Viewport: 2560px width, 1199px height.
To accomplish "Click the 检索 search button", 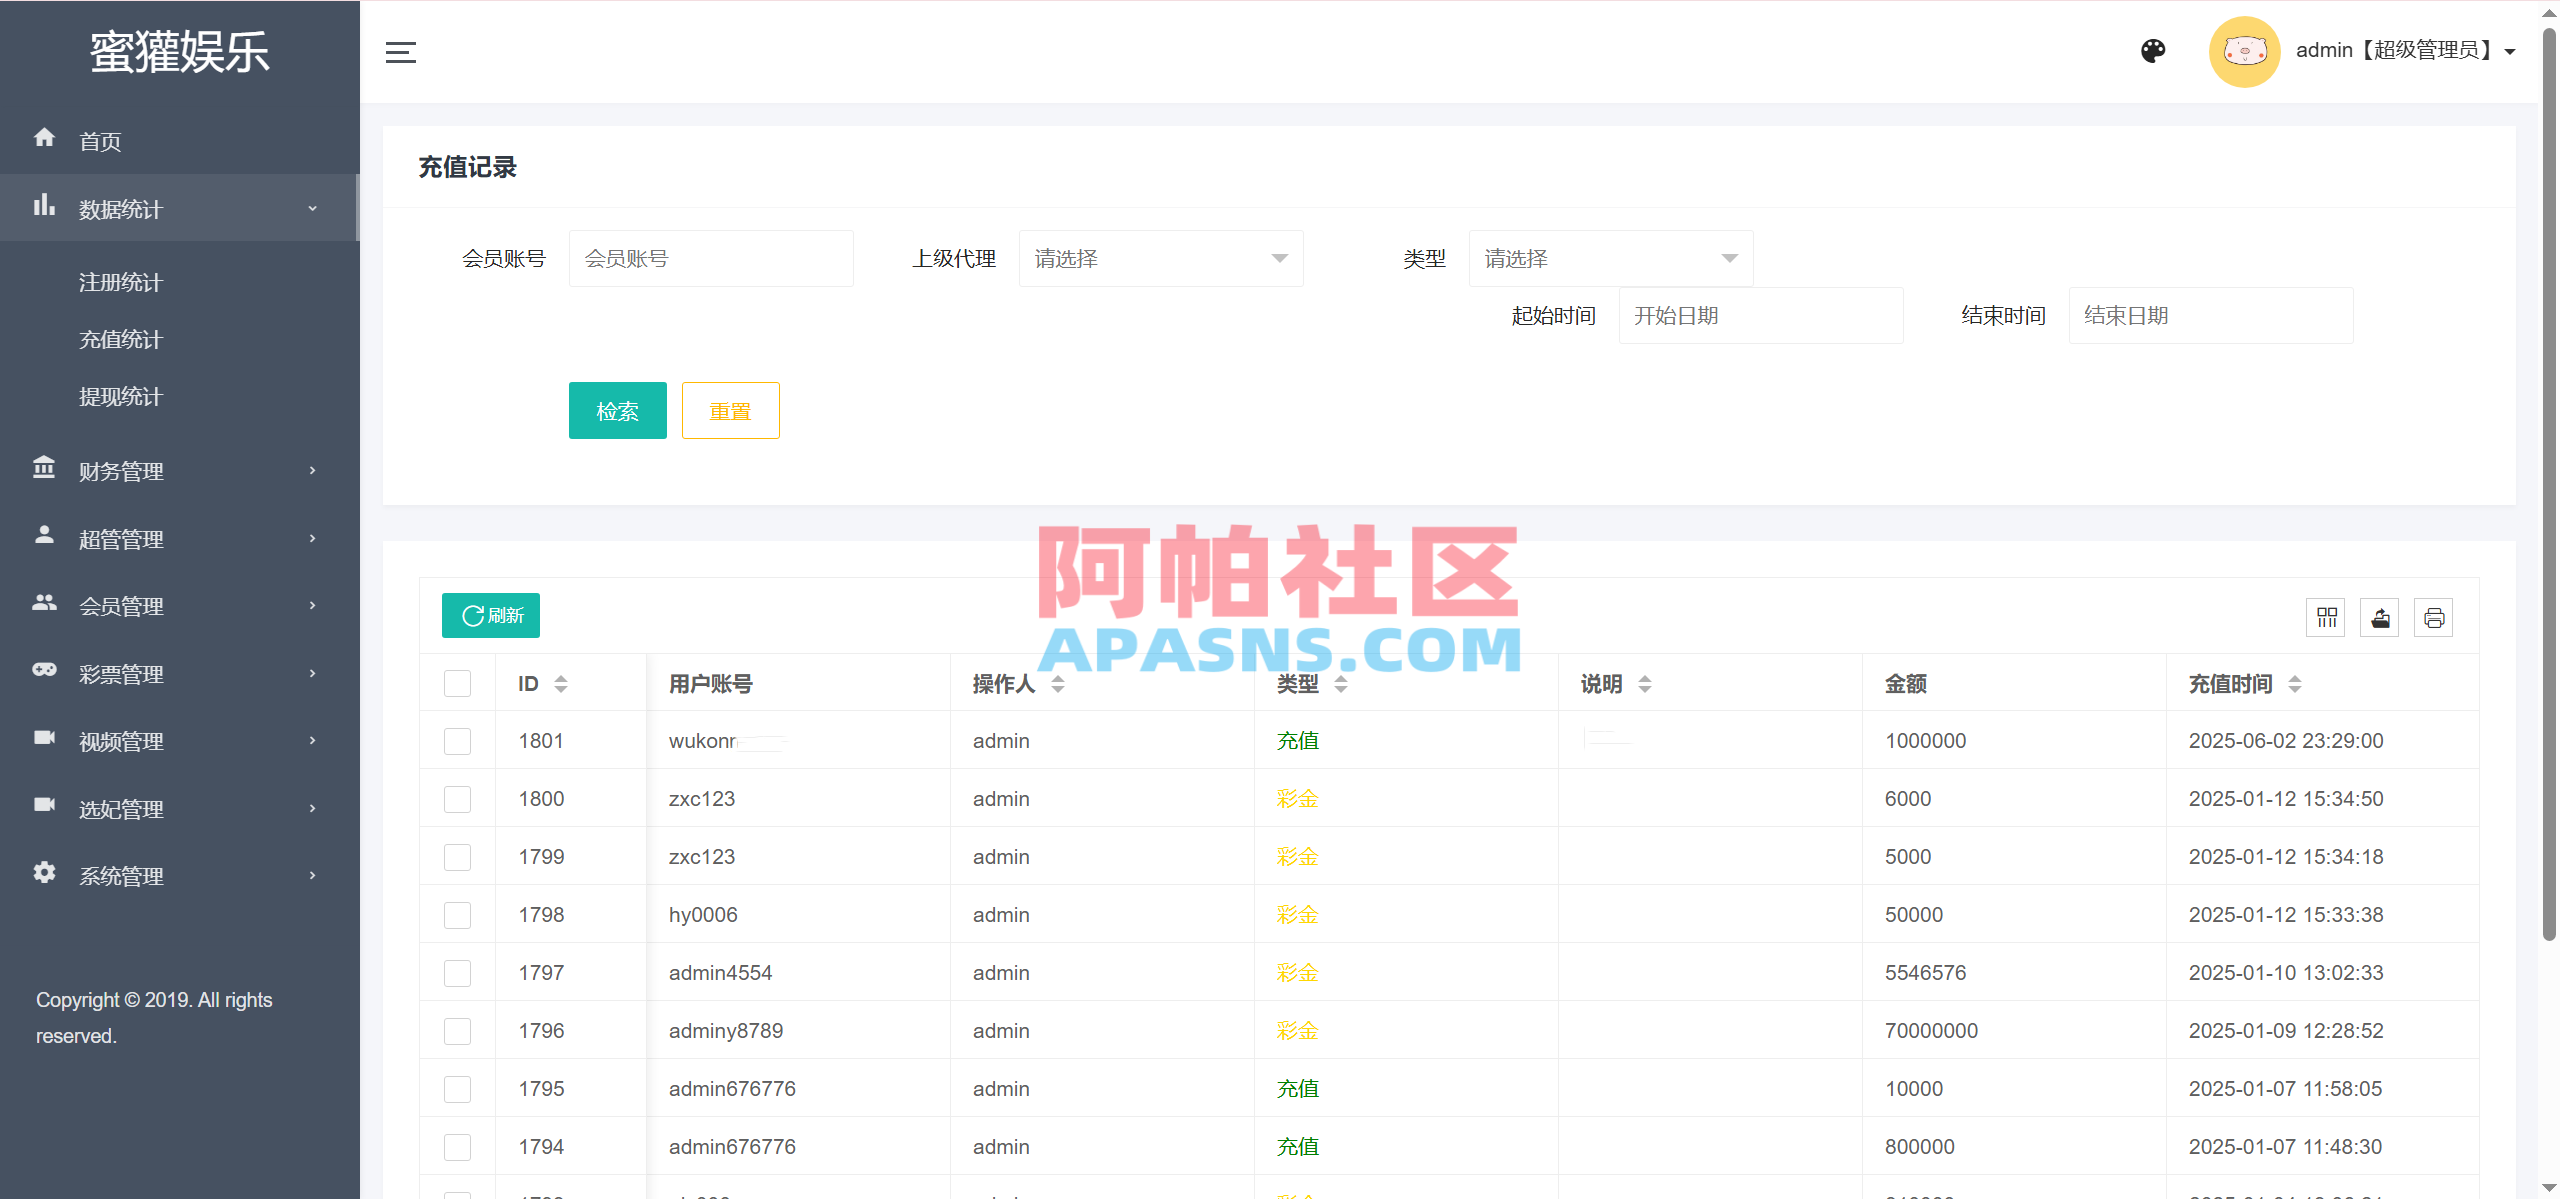I will click(617, 410).
